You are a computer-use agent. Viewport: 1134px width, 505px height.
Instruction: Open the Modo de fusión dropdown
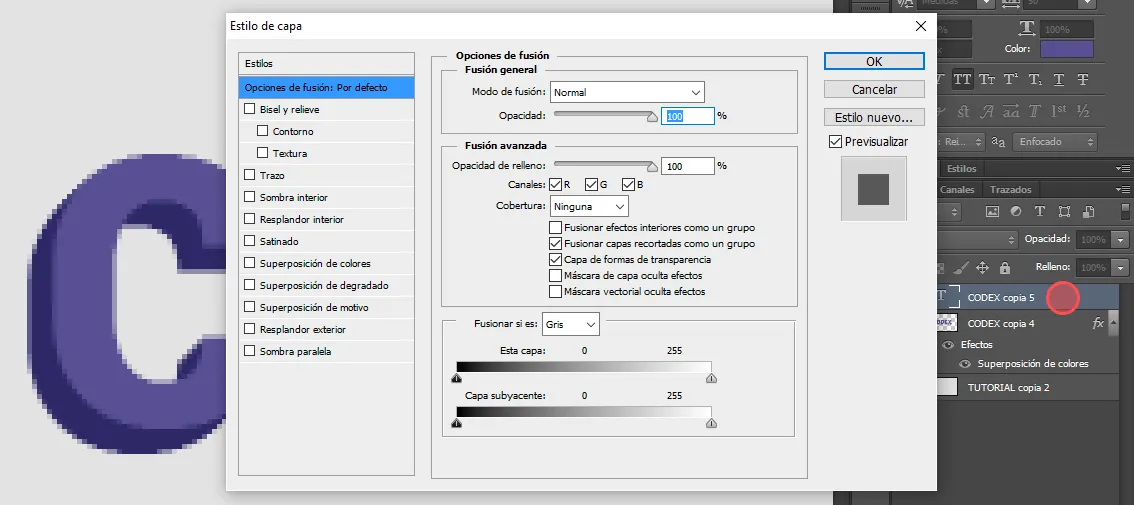pos(627,93)
